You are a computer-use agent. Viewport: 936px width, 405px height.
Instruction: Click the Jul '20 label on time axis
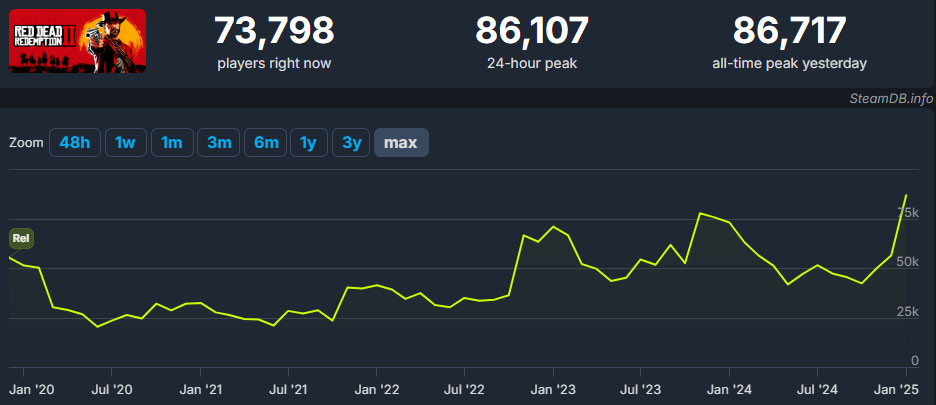[113, 390]
